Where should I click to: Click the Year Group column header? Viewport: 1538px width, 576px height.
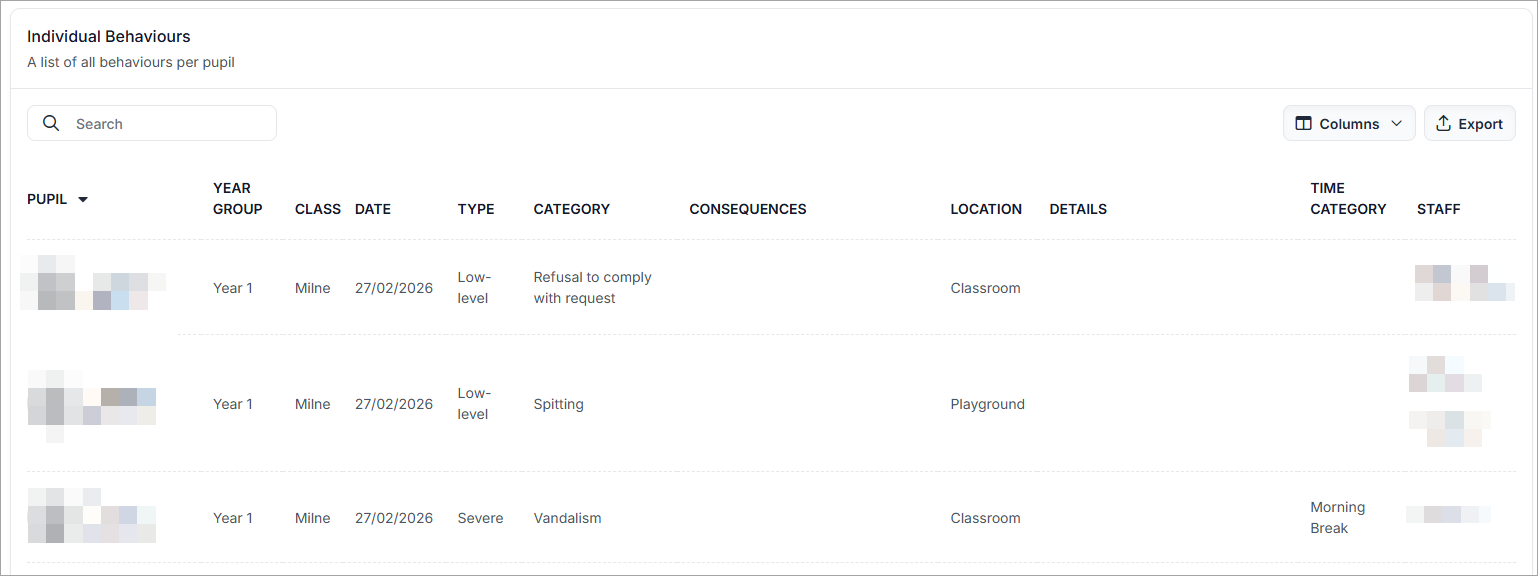pyautogui.click(x=238, y=198)
